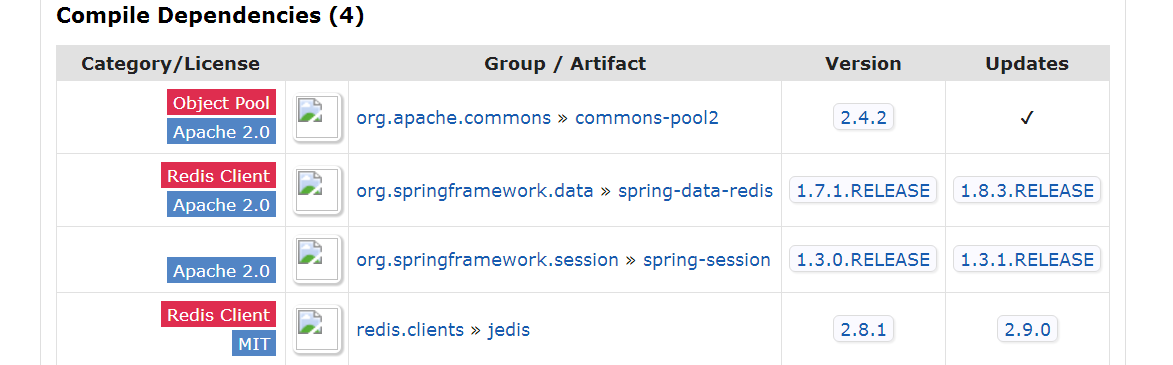Open the Redis Client tag for spring-data-redis
The width and height of the screenshot is (1173, 365).
tap(218, 176)
